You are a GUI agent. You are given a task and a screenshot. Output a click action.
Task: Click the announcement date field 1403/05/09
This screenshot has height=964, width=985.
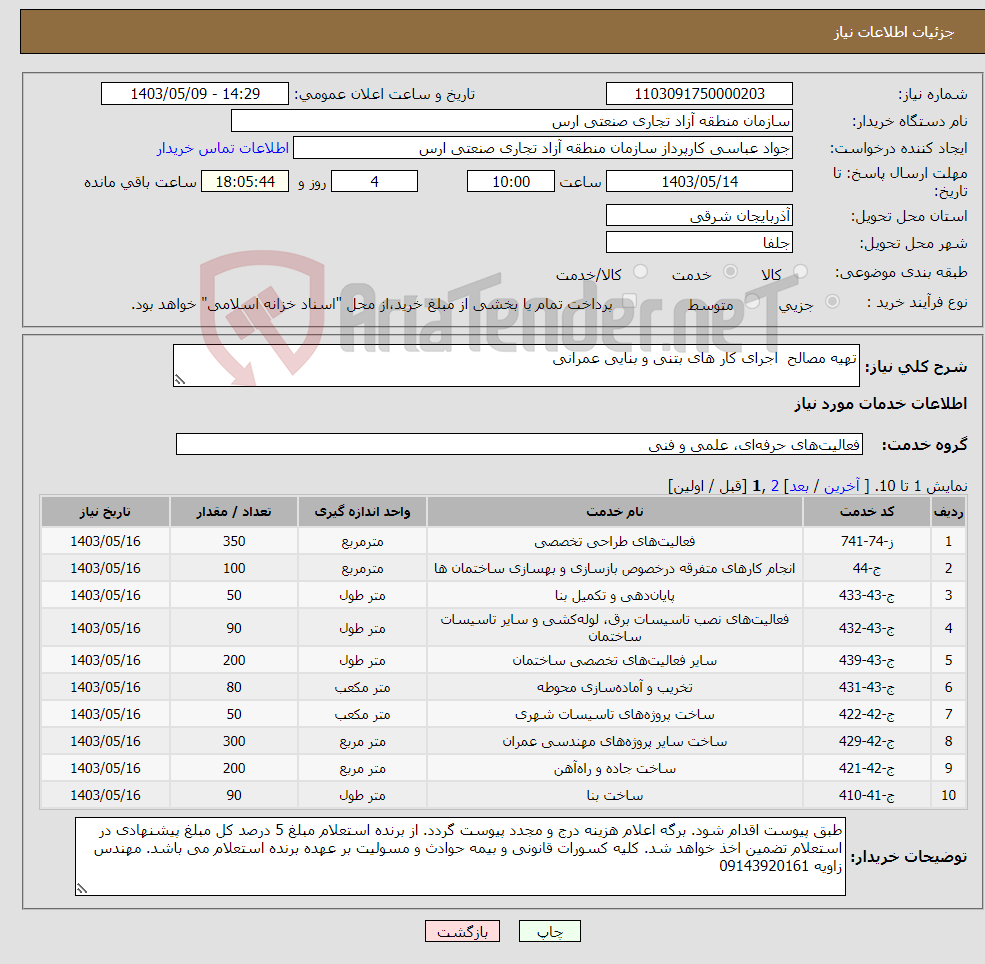click(195, 94)
